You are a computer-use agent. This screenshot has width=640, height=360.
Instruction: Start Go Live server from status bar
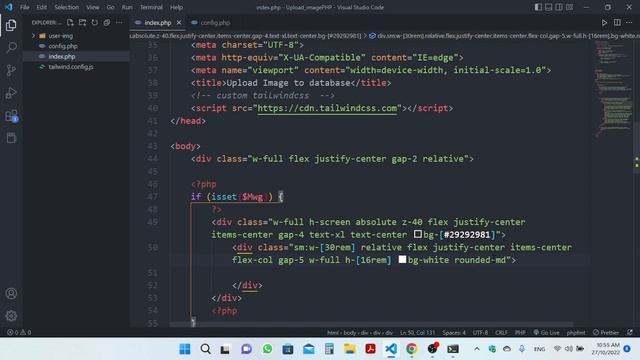coord(547,332)
